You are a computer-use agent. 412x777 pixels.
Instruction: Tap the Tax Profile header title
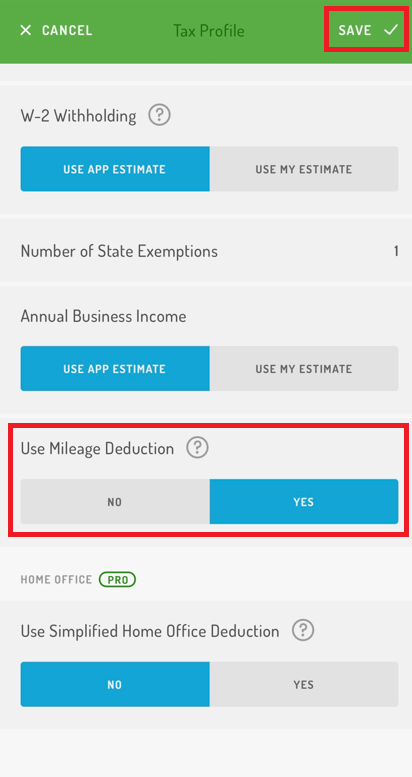tap(209, 31)
